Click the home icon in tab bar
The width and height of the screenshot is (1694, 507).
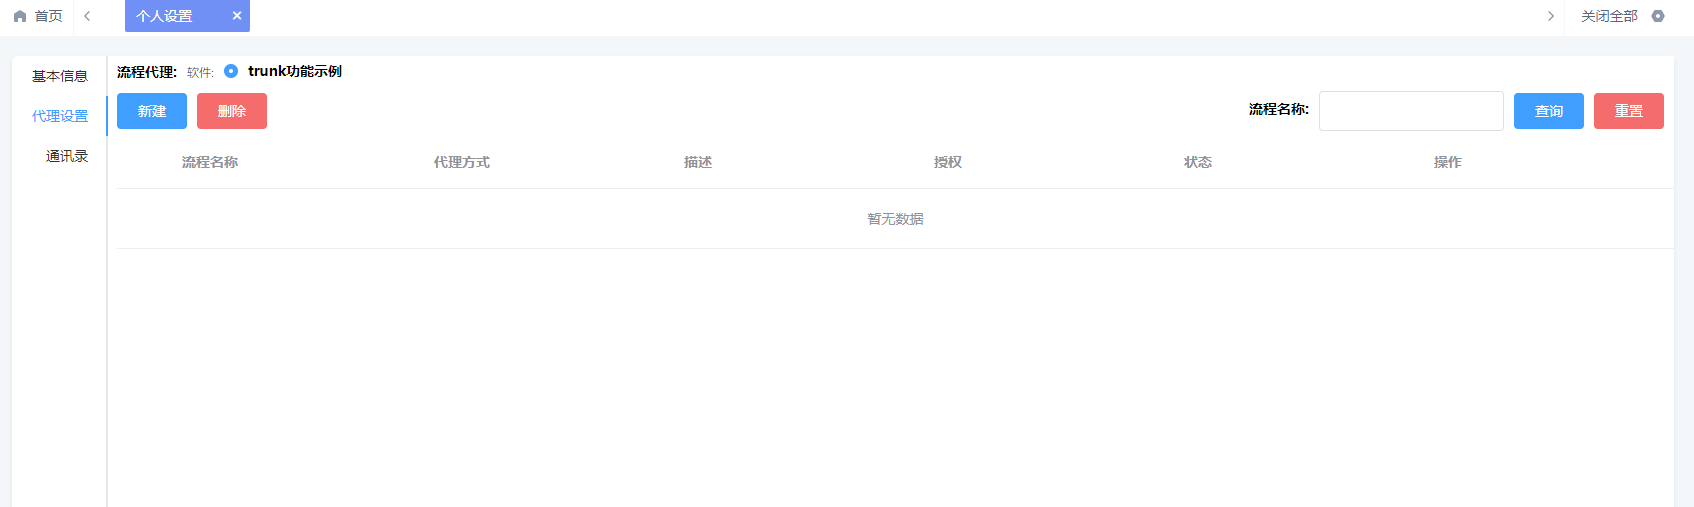[x=20, y=16]
